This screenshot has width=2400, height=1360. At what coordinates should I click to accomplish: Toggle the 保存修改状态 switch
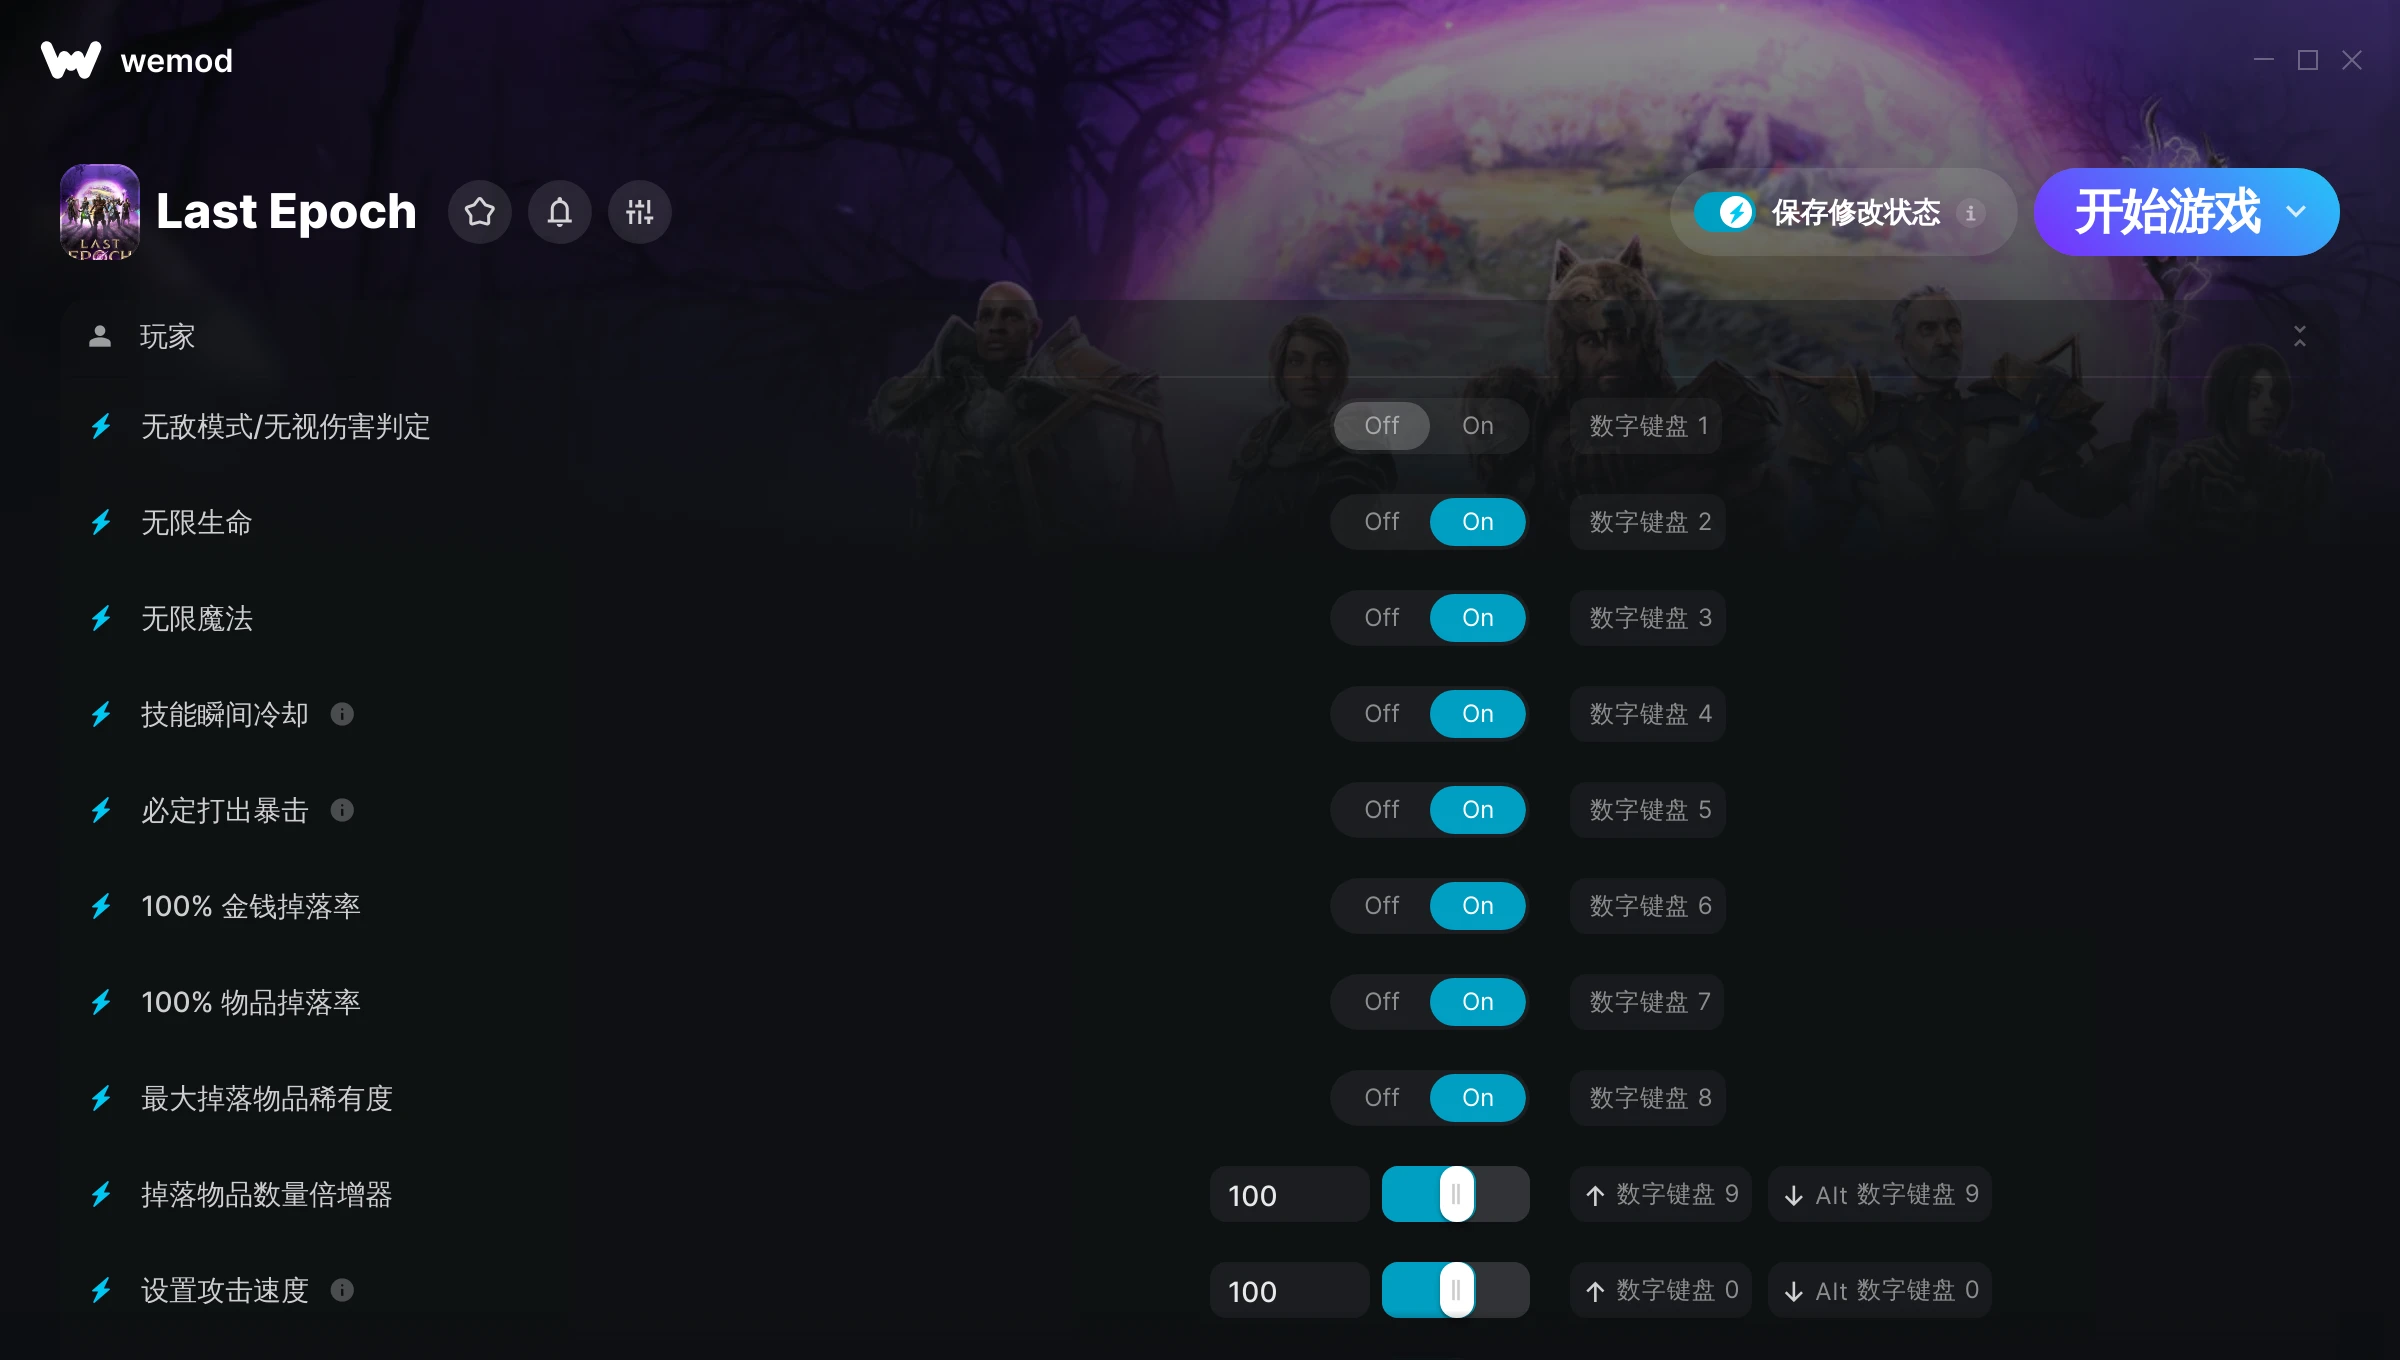pos(1724,212)
